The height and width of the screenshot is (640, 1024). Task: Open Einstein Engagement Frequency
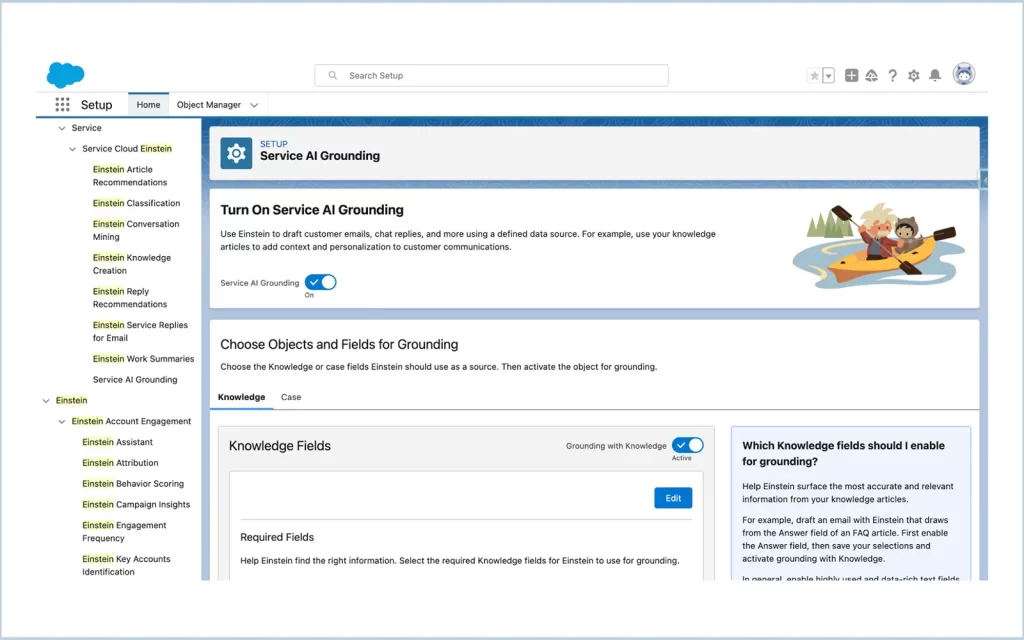(124, 532)
